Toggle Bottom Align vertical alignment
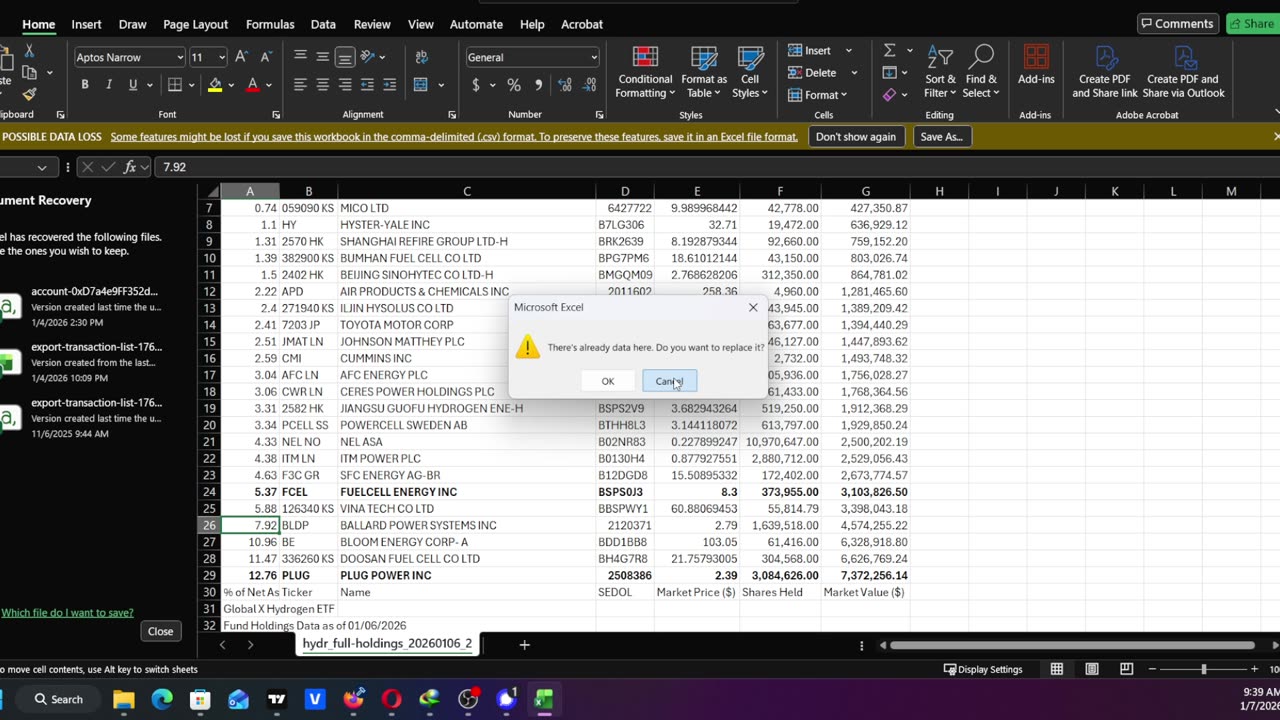Viewport: 1280px width, 720px height. pos(344,57)
